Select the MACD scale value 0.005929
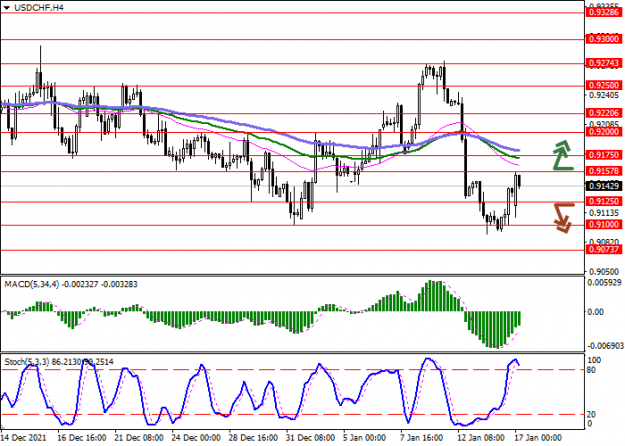Screen dimensions: 625x446 click(605, 283)
